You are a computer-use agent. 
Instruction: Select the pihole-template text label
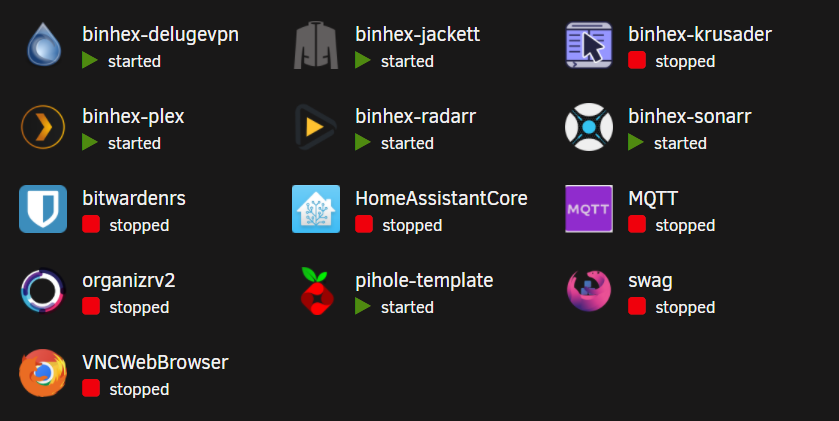[424, 281]
